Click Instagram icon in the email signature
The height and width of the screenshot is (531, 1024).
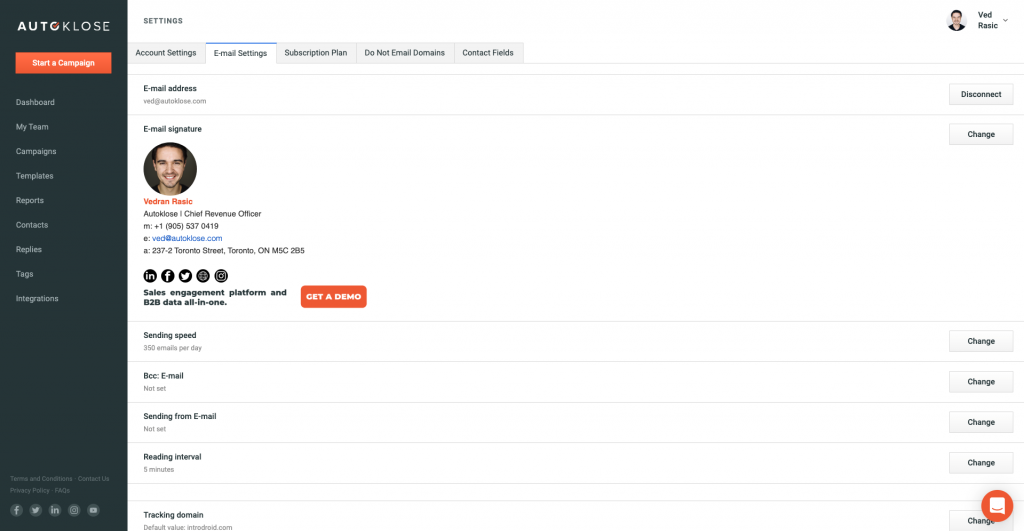(x=221, y=276)
